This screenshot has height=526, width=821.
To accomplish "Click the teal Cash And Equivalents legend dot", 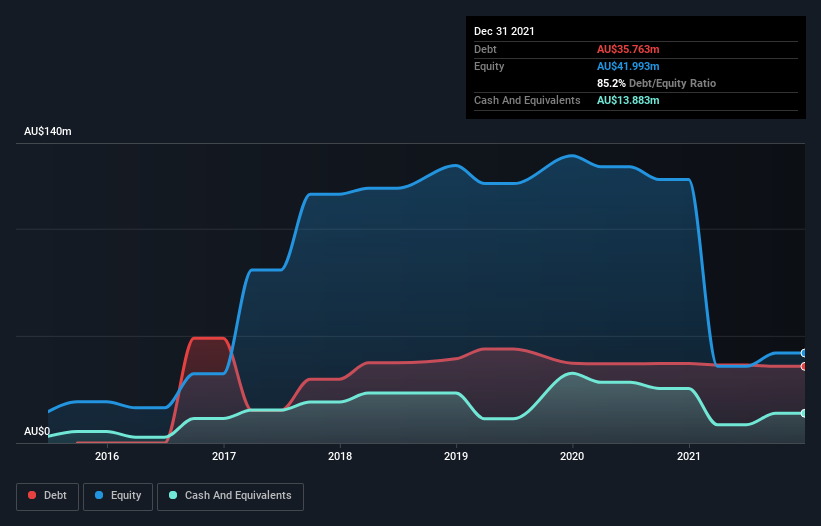I will tap(173, 495).
